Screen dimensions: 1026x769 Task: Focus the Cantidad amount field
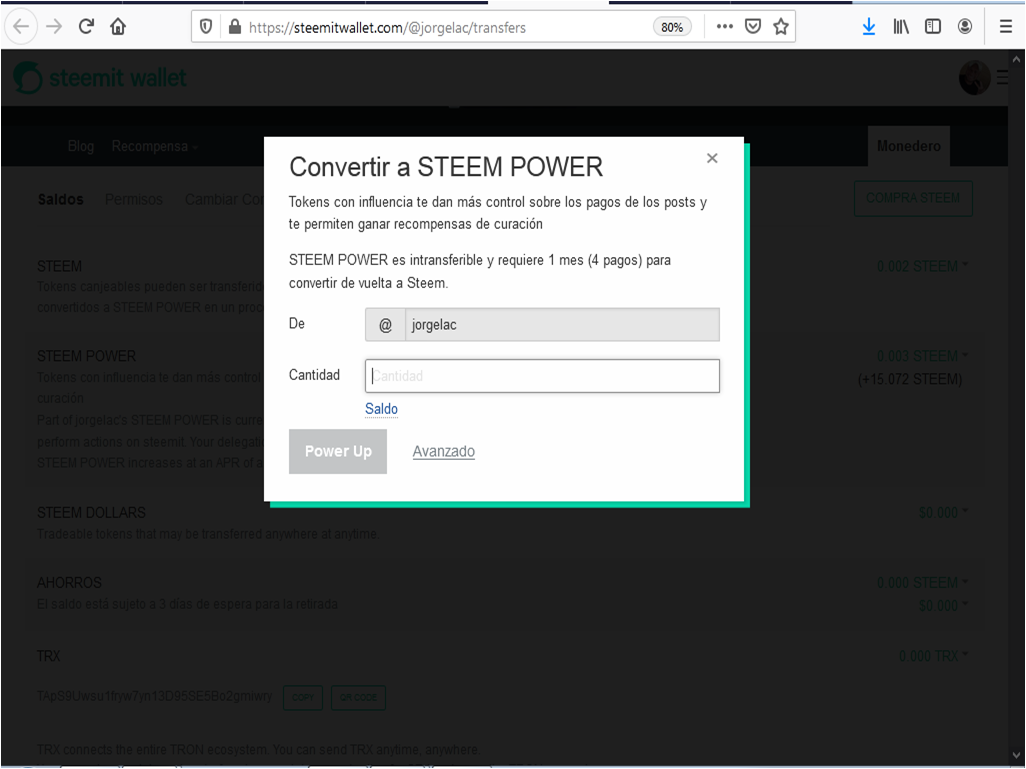pos(542,376)
